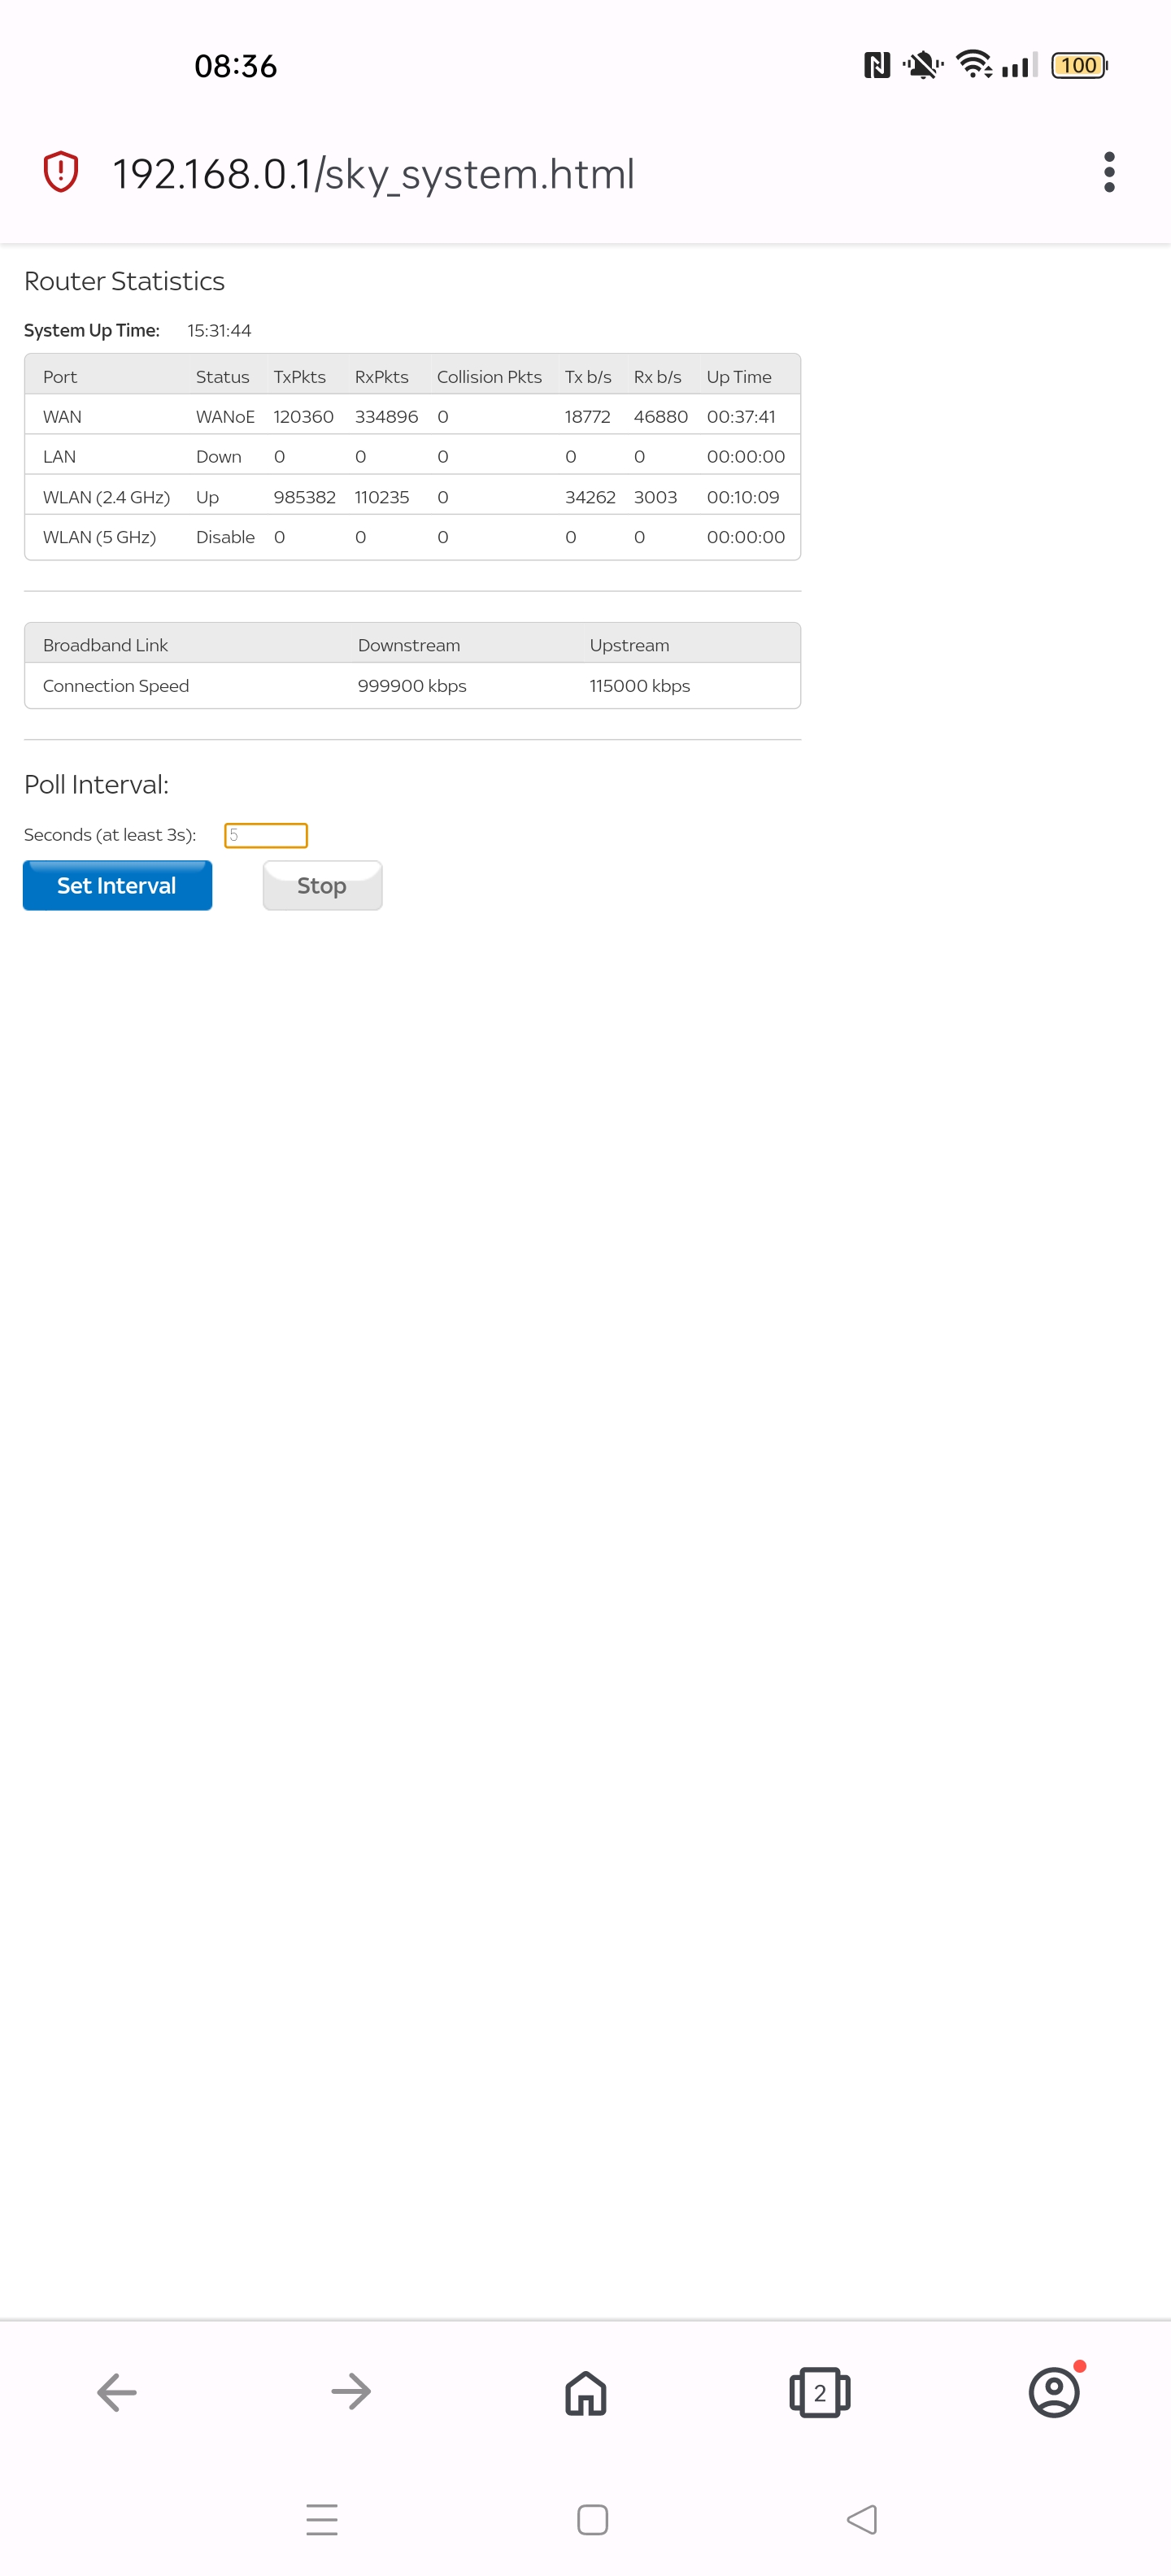This screenshot has width=1171, height=2576.
Task: Select the WLAN (2.4 GHz) table row
Action: pyautogui.click(x=412, y=497)
